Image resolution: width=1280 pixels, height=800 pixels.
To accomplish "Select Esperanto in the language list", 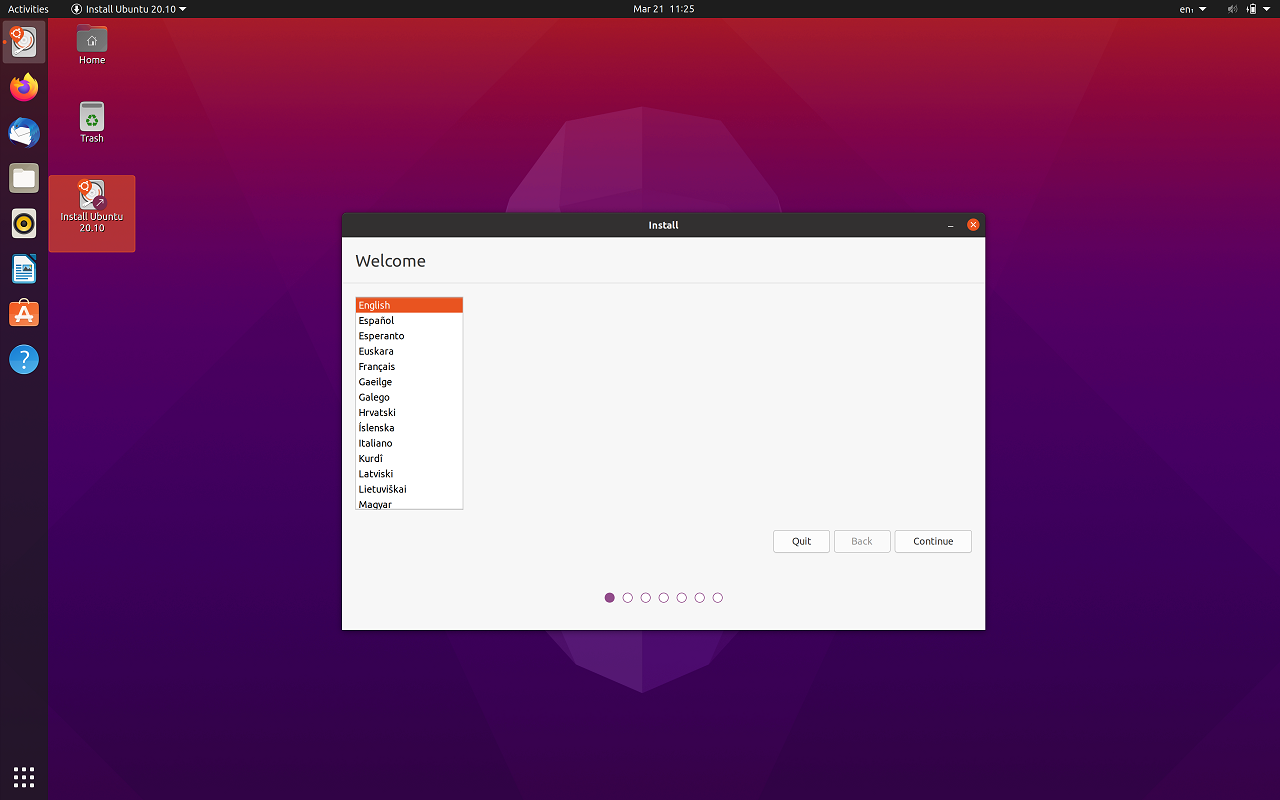I will point(409,336).
